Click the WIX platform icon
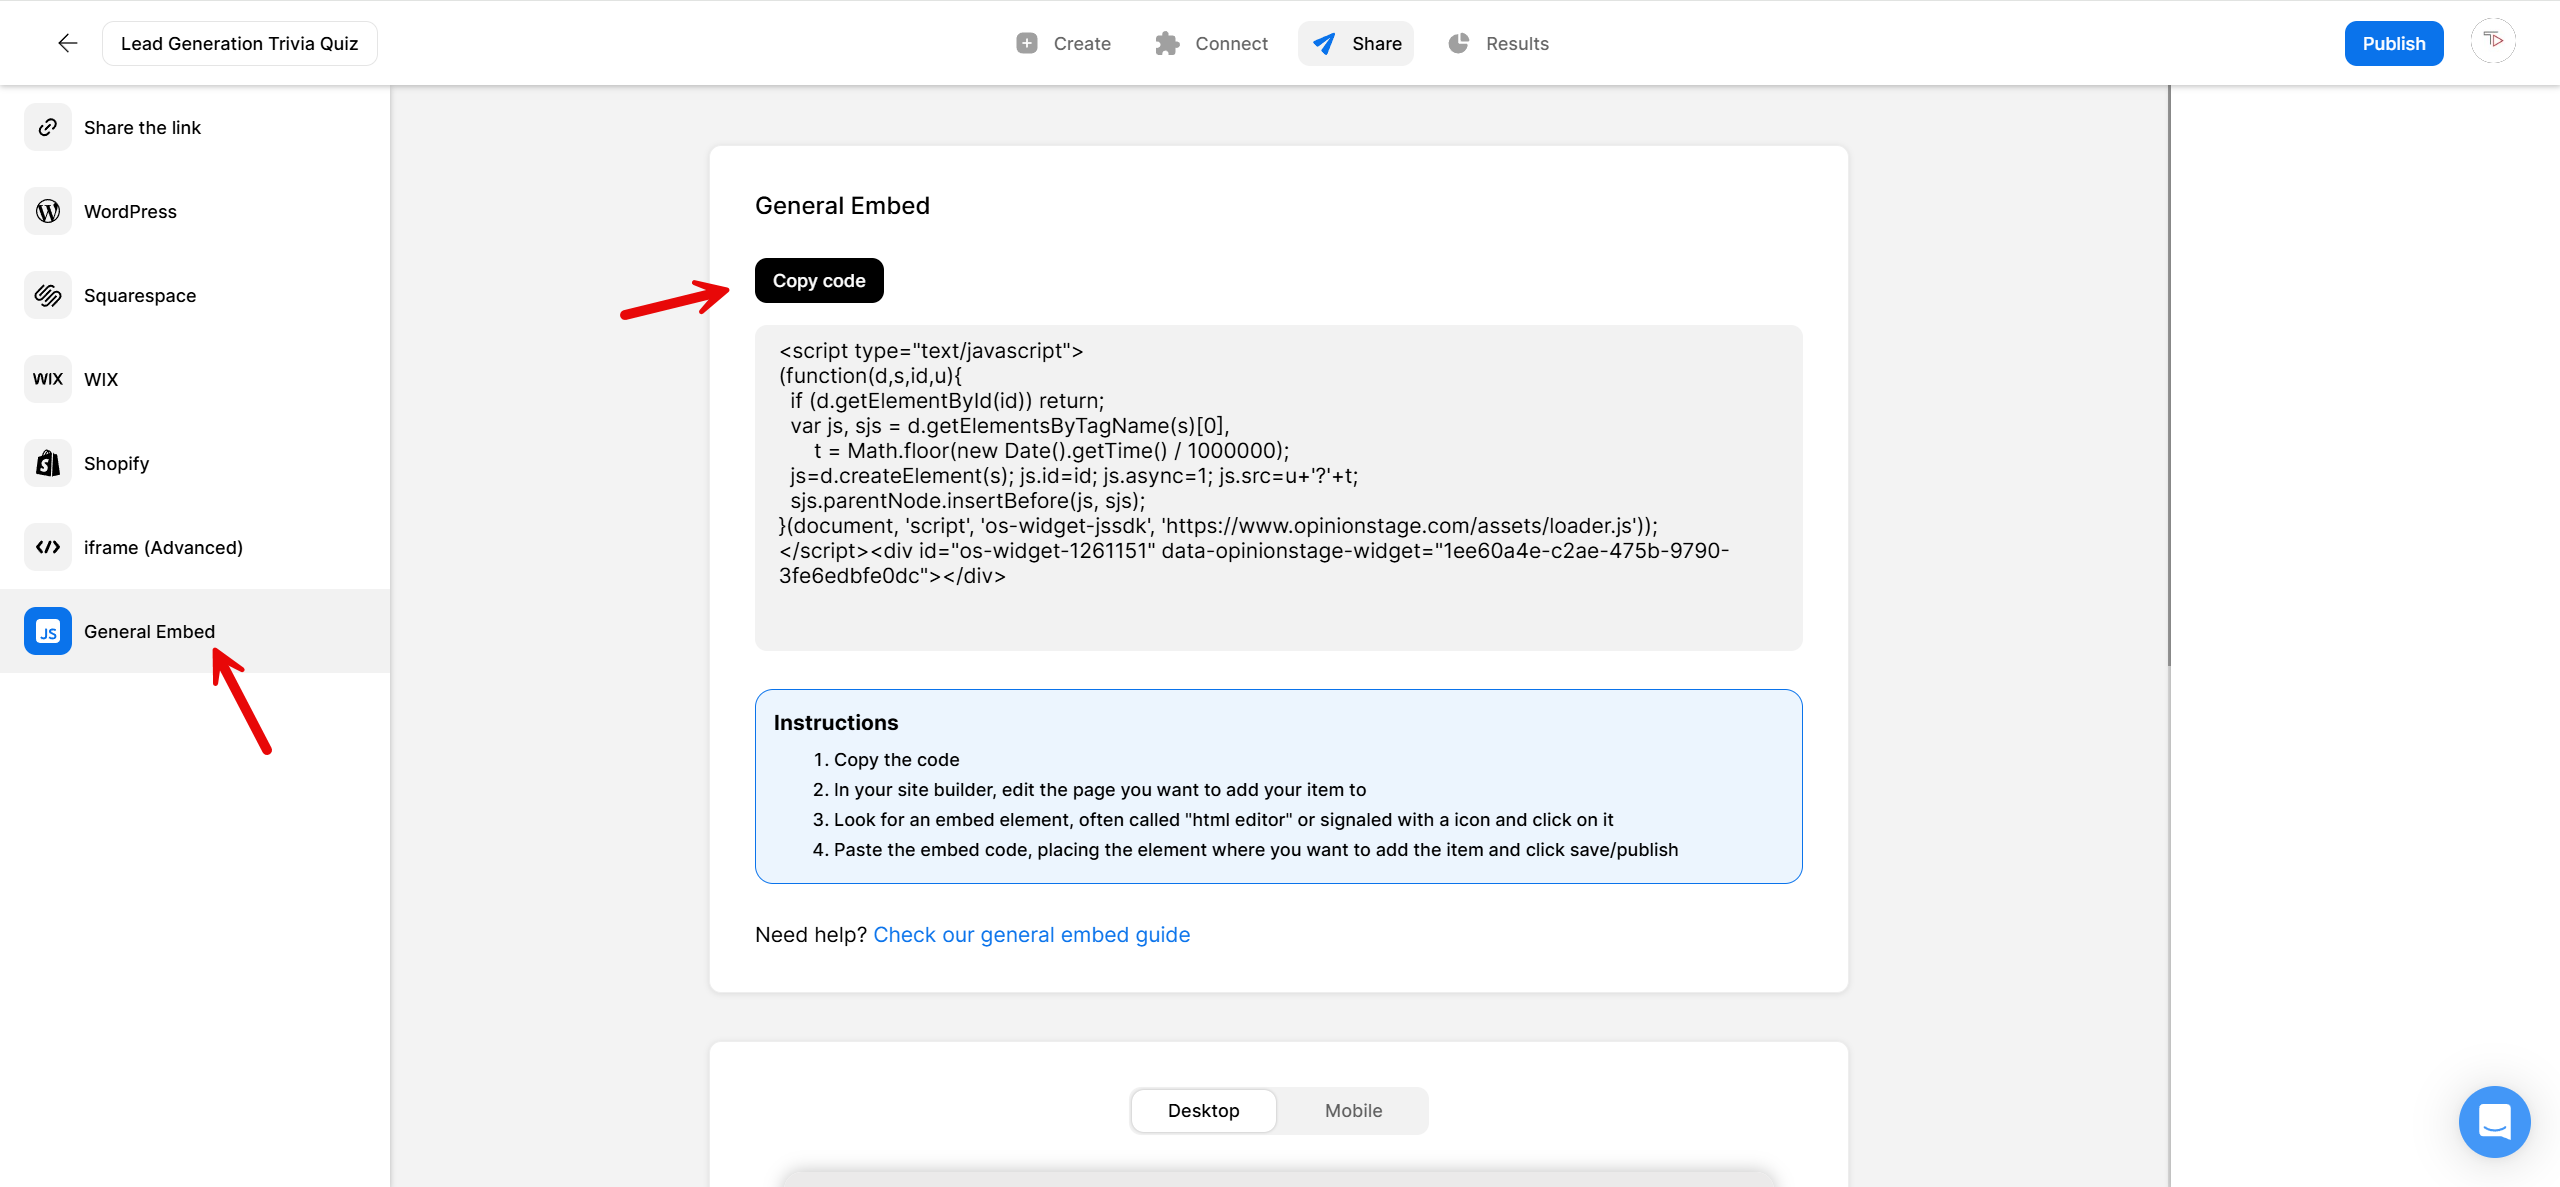 coord(47,379)
